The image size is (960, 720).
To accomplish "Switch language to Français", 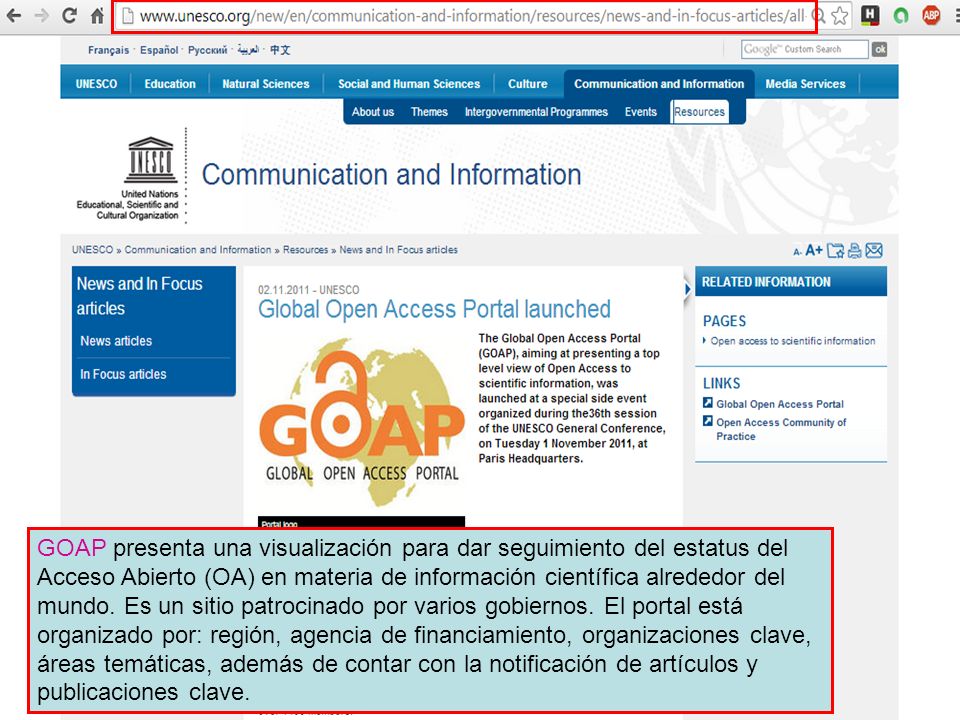I will [x=108, y=50].
